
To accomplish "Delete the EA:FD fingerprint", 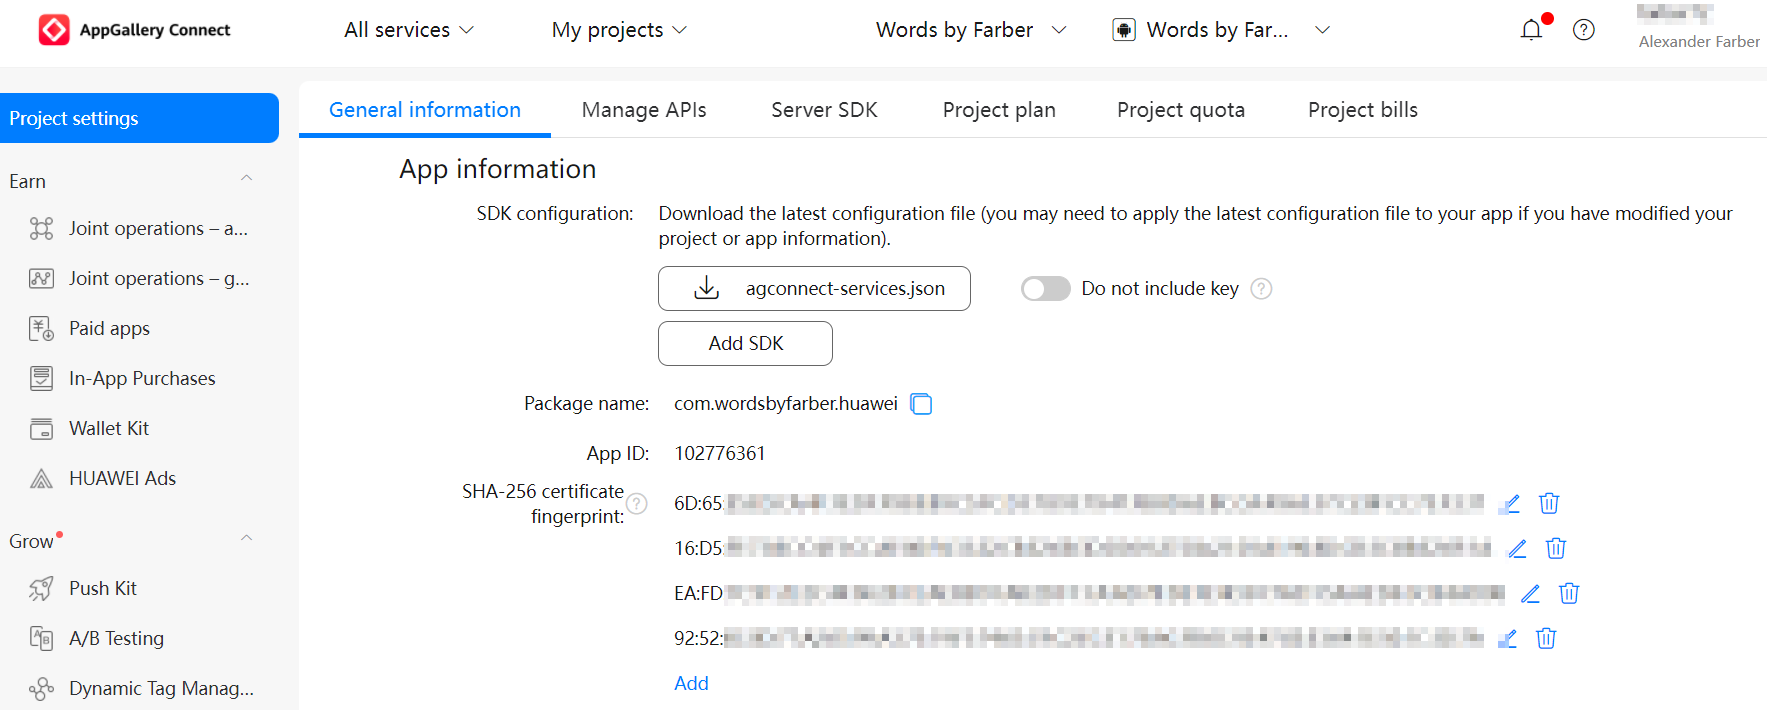I will 1569,593.
